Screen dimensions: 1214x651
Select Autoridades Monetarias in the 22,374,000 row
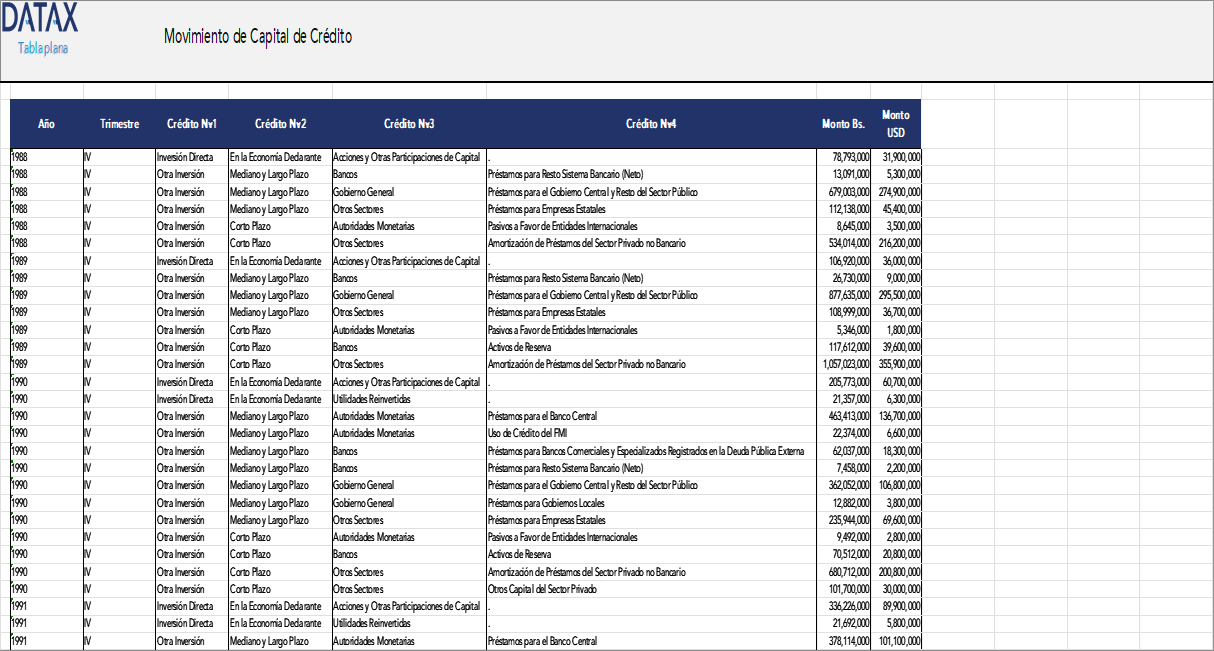[x=409, y=433]
